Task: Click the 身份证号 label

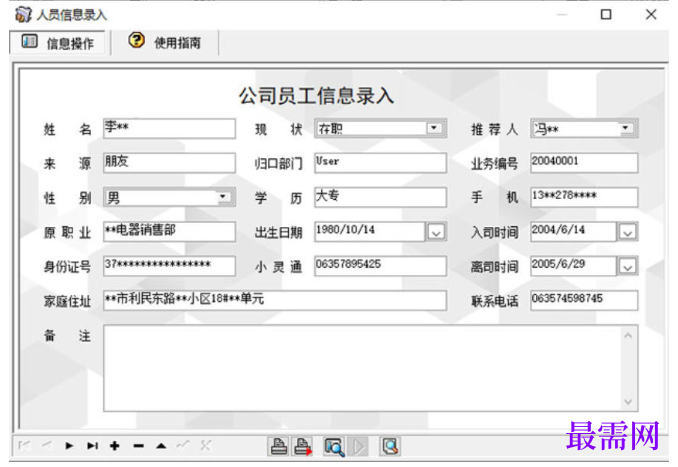Action: coord(67,267)
